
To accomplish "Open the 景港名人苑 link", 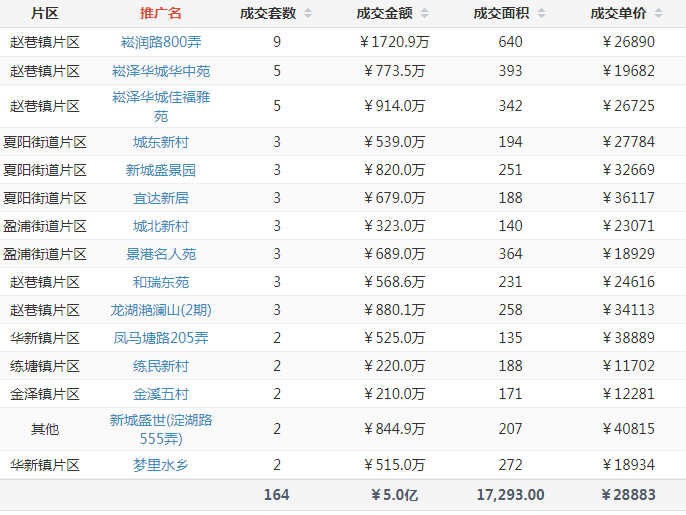I will click(x=161, y=254).
